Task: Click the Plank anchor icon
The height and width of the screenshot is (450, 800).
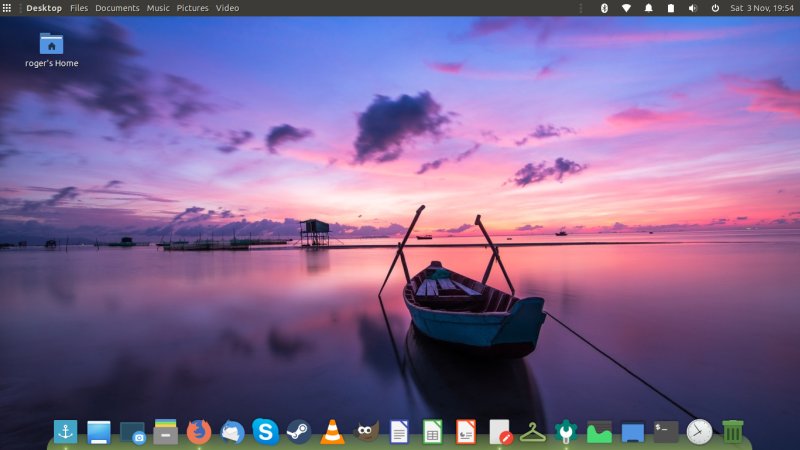Action: [x=65, y=432]
